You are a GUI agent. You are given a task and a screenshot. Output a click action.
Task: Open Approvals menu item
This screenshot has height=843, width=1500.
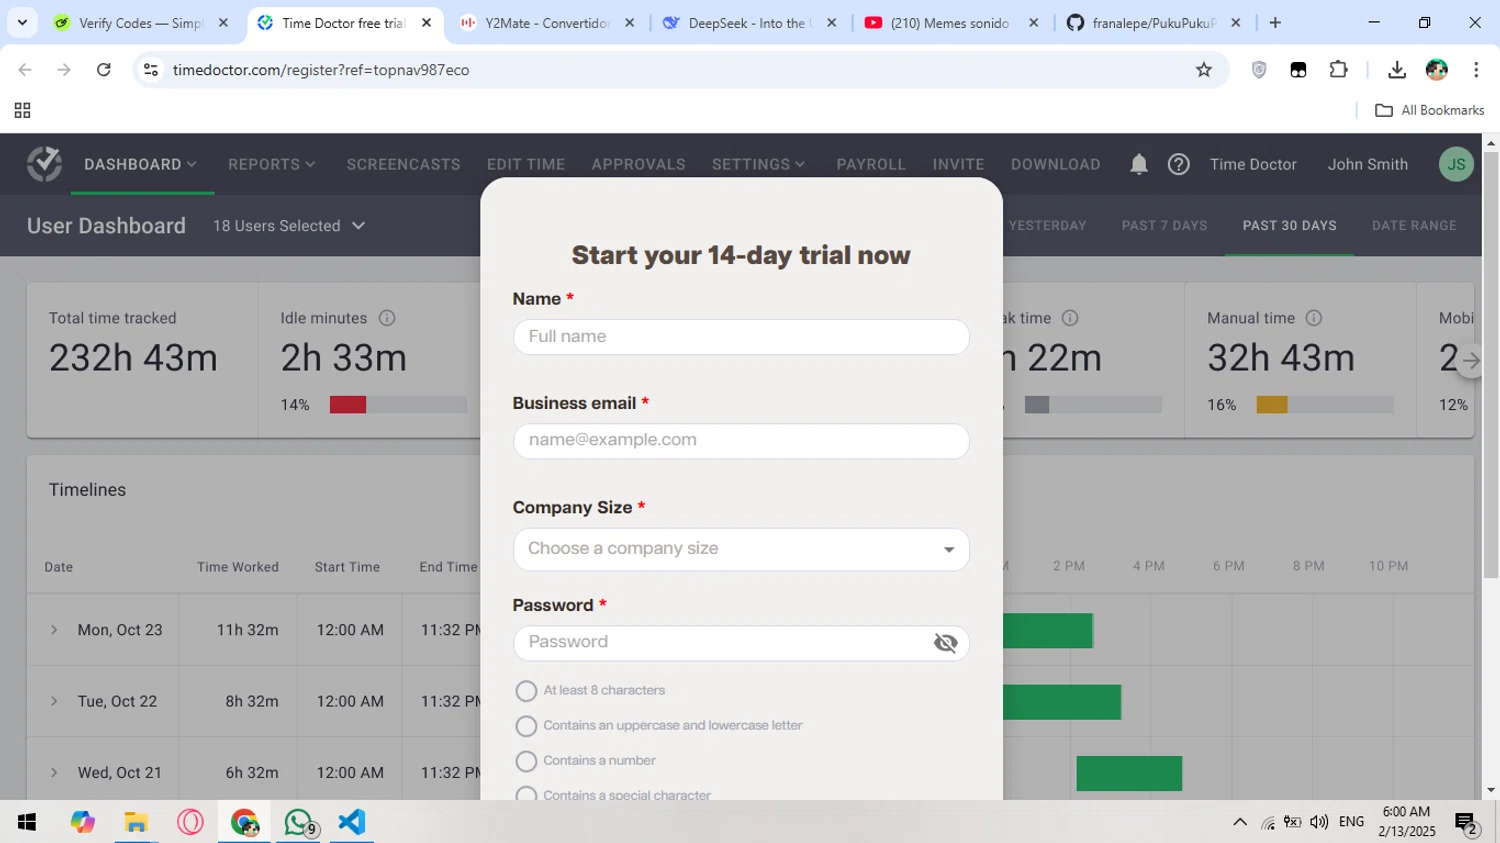638,164
